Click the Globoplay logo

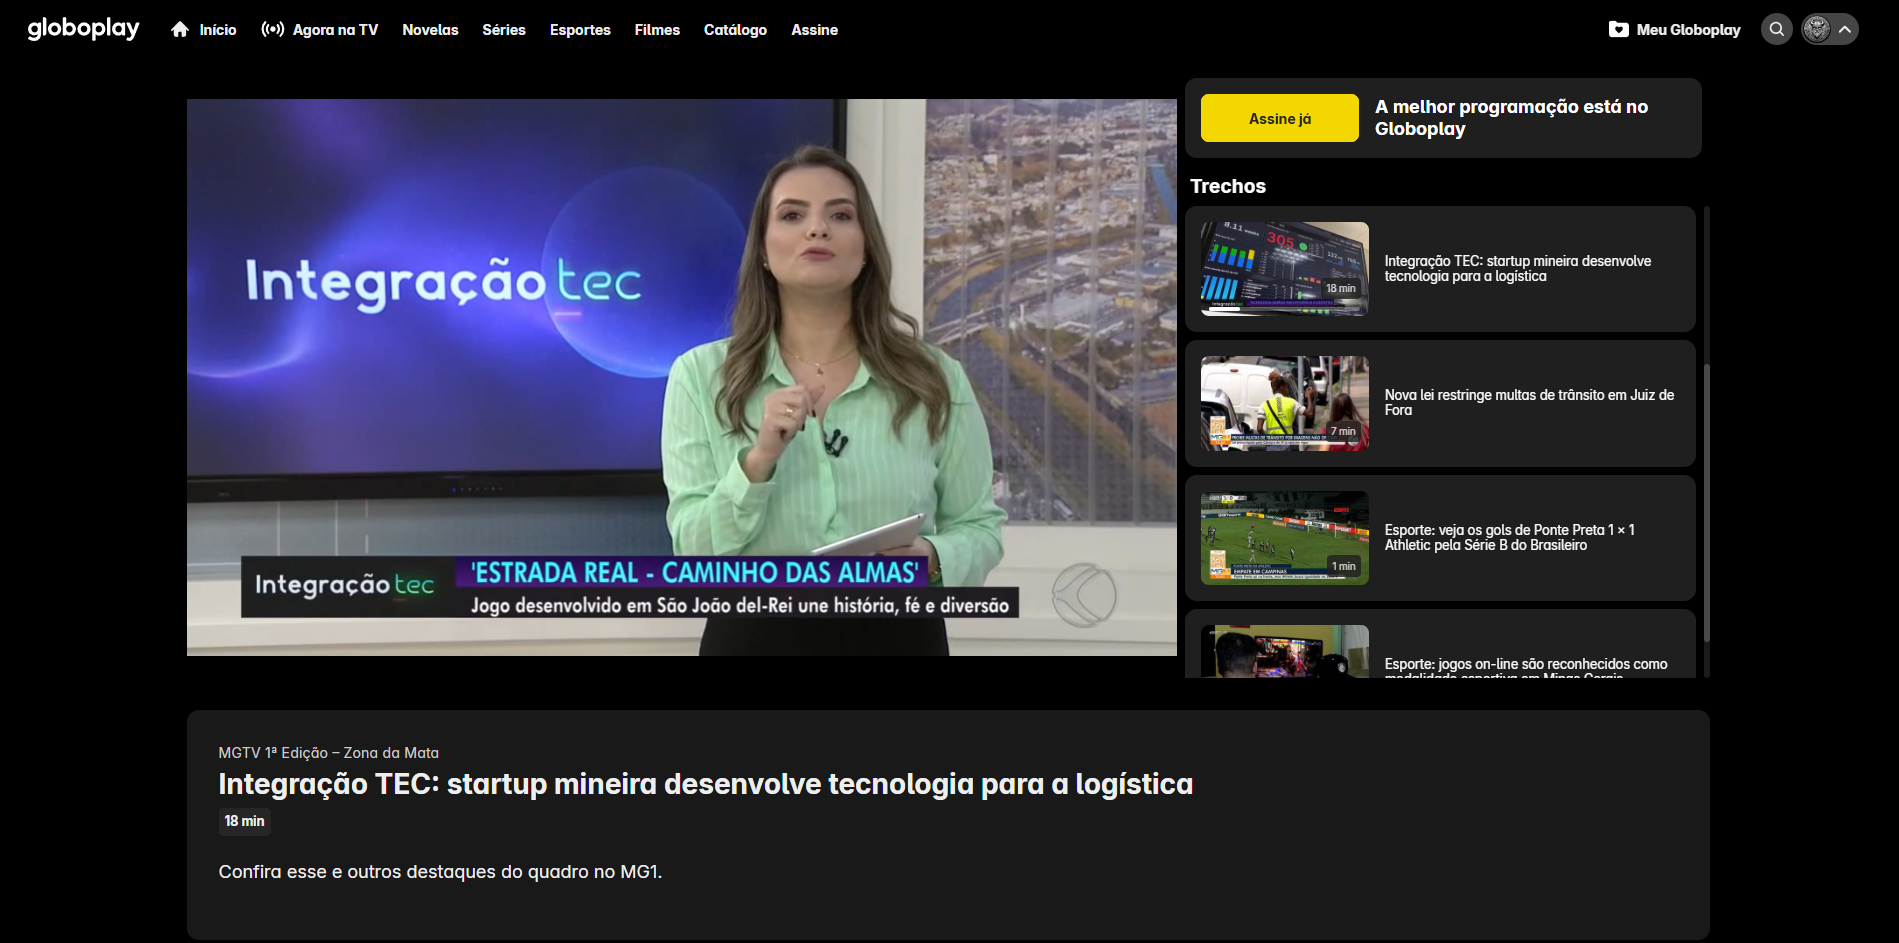(84, 29)
